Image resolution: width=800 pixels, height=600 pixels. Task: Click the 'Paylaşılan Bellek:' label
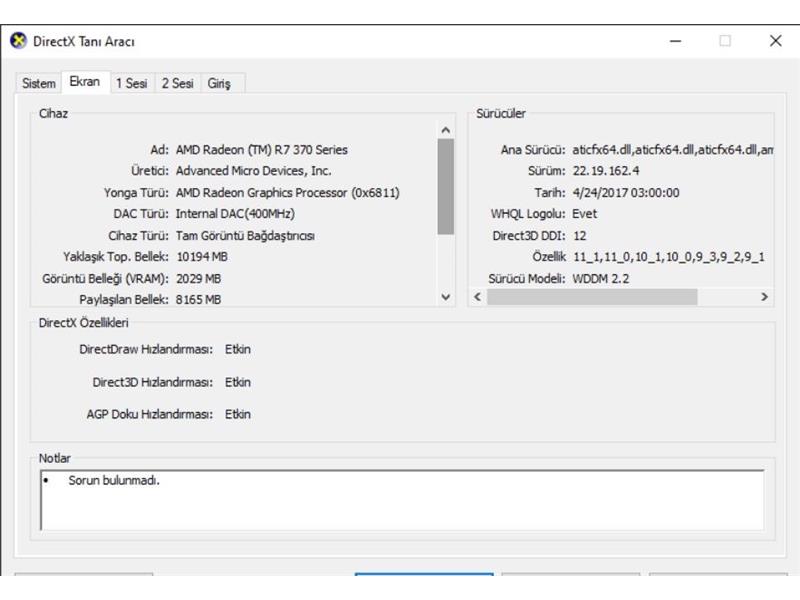click(x=124, y=299)
